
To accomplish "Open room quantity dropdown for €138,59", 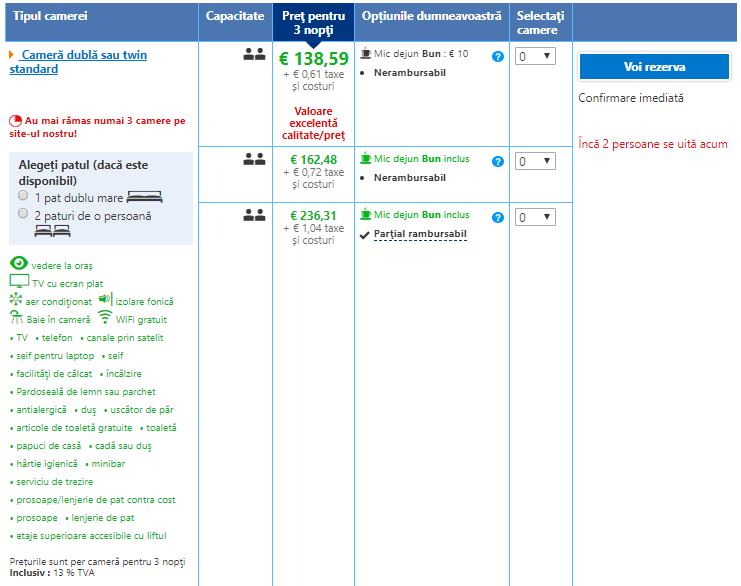I will pyautogui.click(x=535, y=57).
